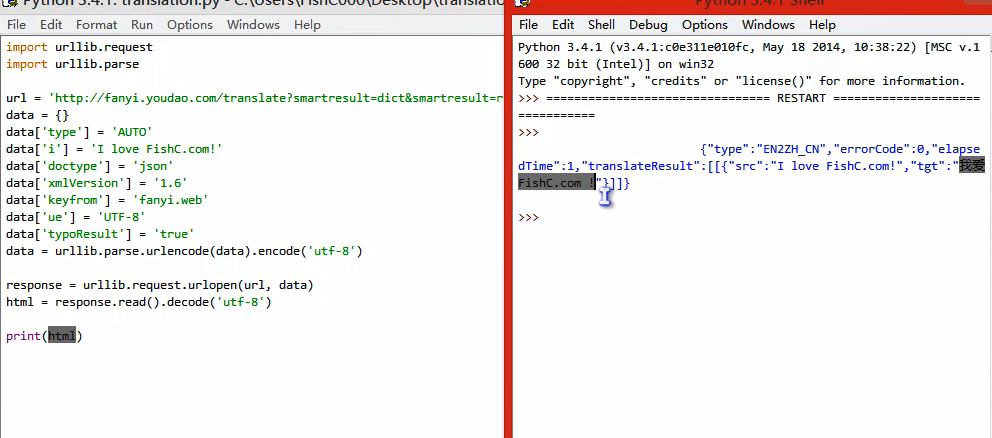Click the data['doctype'] = 'json' line
Screen dimensions: 992x438
[89, 166]
